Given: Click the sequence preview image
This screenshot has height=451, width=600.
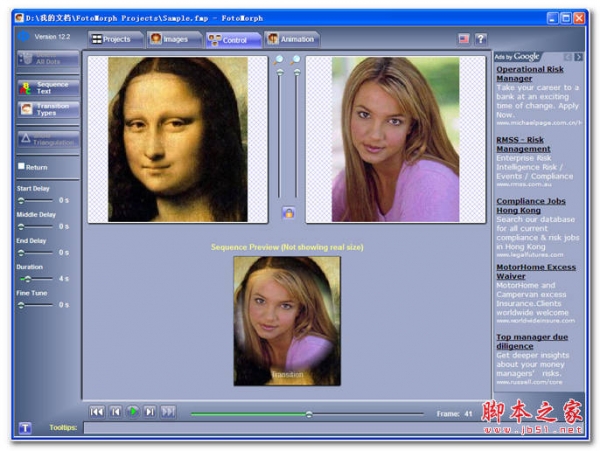Looking at the screenshot, I should point(287,321).
